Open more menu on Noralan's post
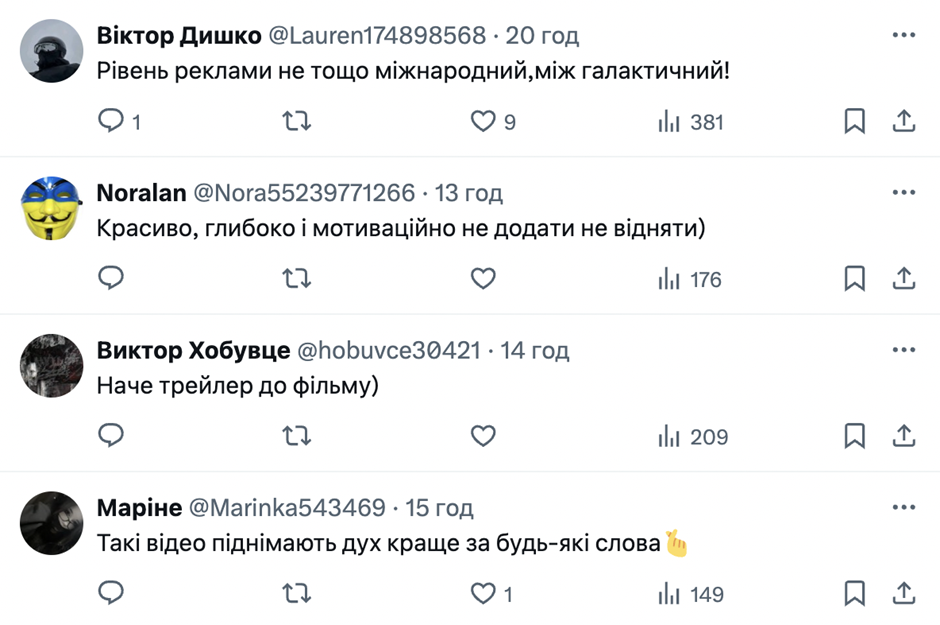 903,193
